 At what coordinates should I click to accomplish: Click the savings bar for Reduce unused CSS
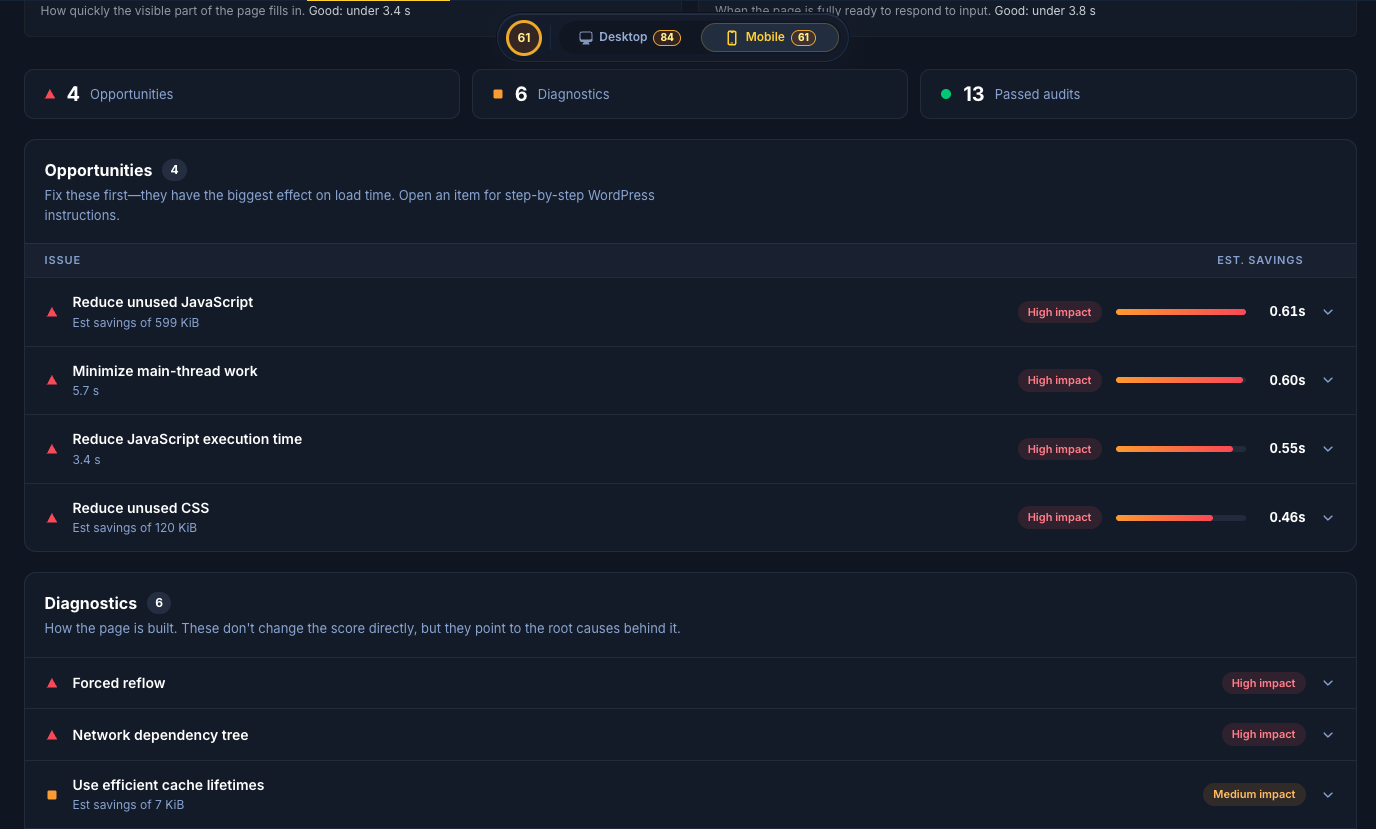tap(1181, 518)
